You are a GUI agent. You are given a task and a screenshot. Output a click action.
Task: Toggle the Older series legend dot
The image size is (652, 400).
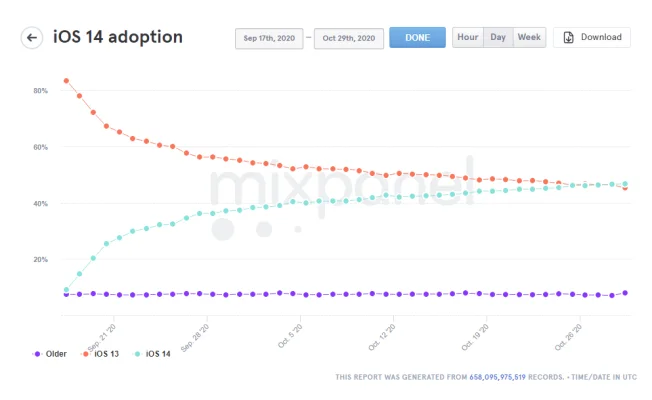click(37, 354)
